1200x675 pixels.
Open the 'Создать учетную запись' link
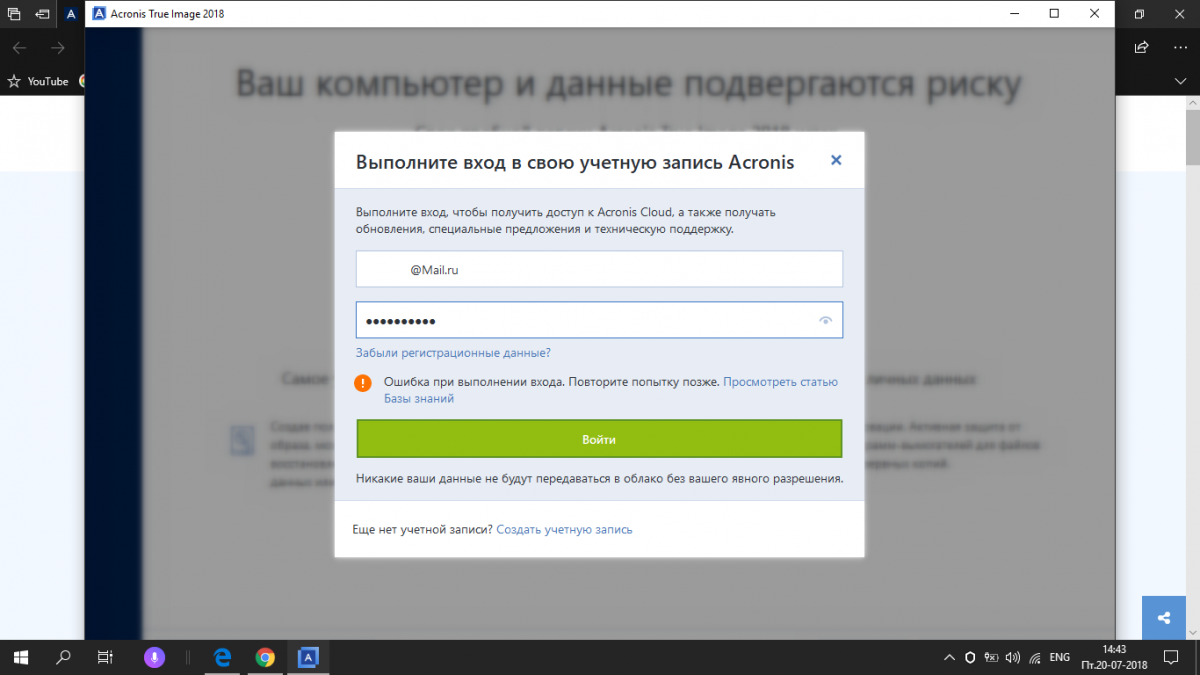564,529
